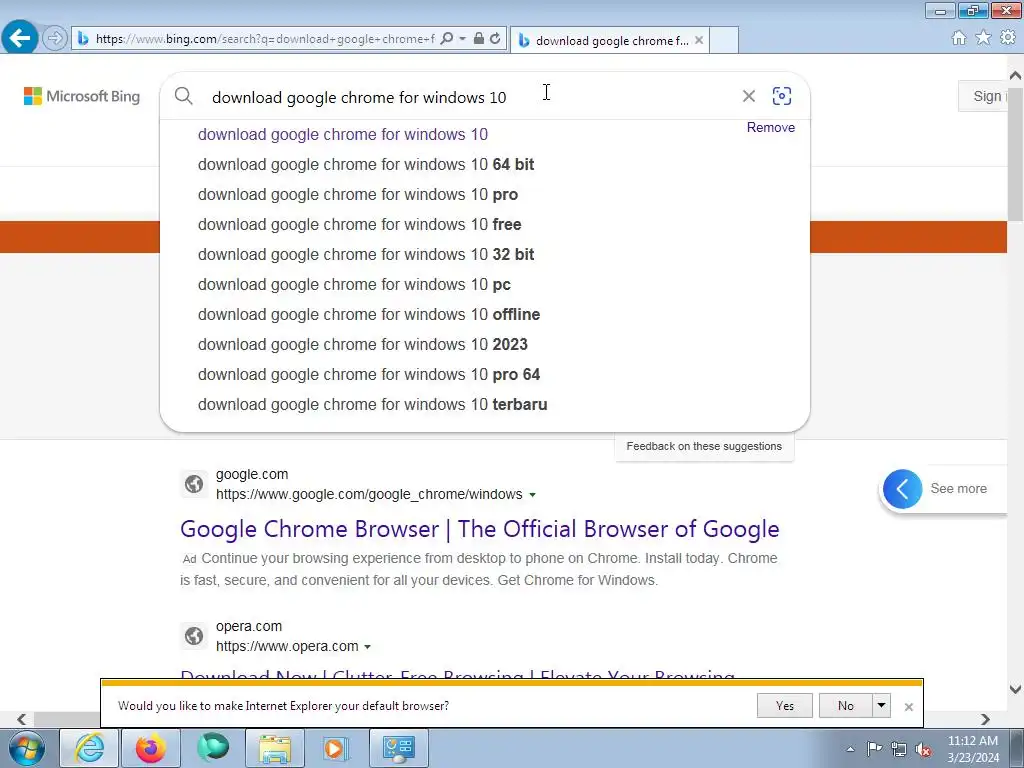Open the green globe browser taskbar icon
Screen dimensions: 1024x768
point(213,748)
